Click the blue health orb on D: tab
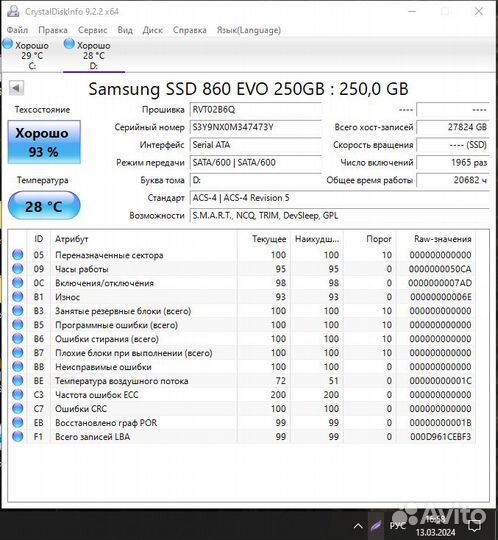498x540 pixels. [69, 44]
